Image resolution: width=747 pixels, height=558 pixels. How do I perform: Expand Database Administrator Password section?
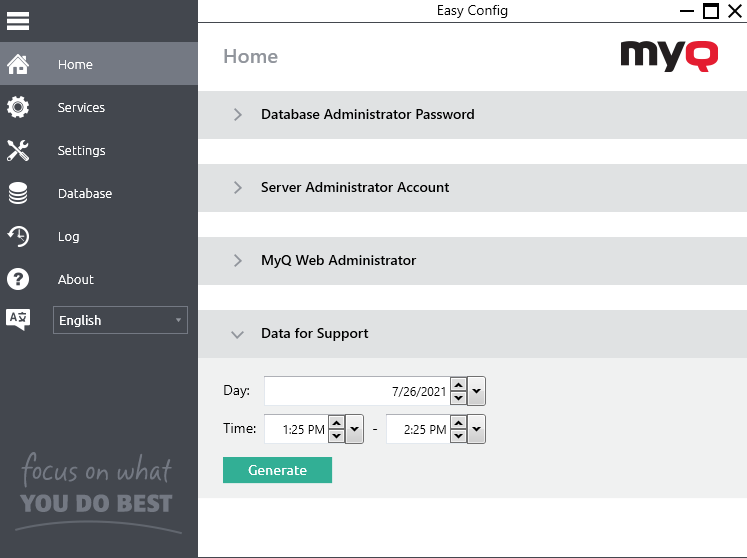(238, 115)
